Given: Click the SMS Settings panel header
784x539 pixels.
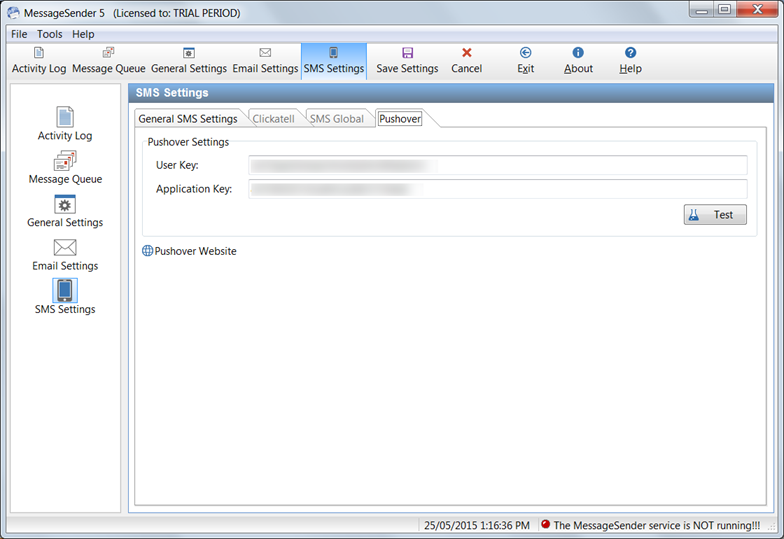Looking at the screenshot, I should click(x=451, y=93).
